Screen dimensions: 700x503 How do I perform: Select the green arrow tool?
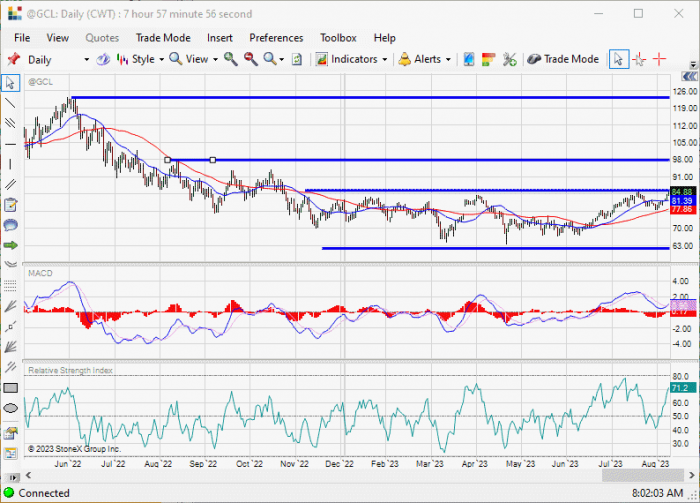tap(10, 245)
